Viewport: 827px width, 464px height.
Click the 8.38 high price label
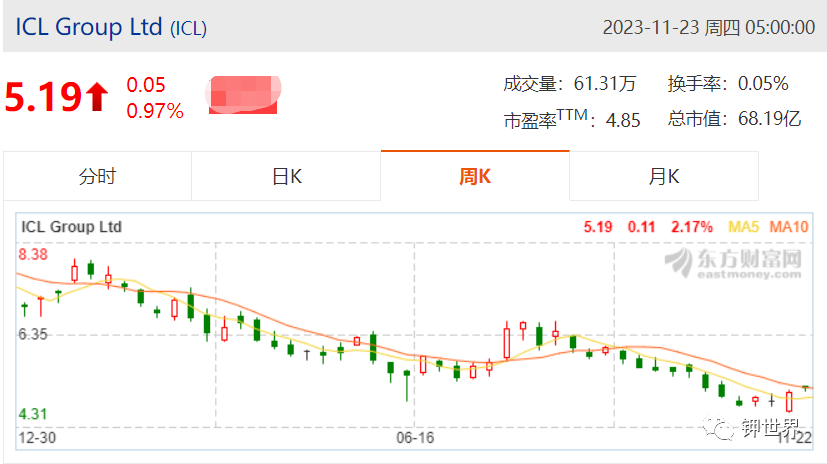[33, 254]
